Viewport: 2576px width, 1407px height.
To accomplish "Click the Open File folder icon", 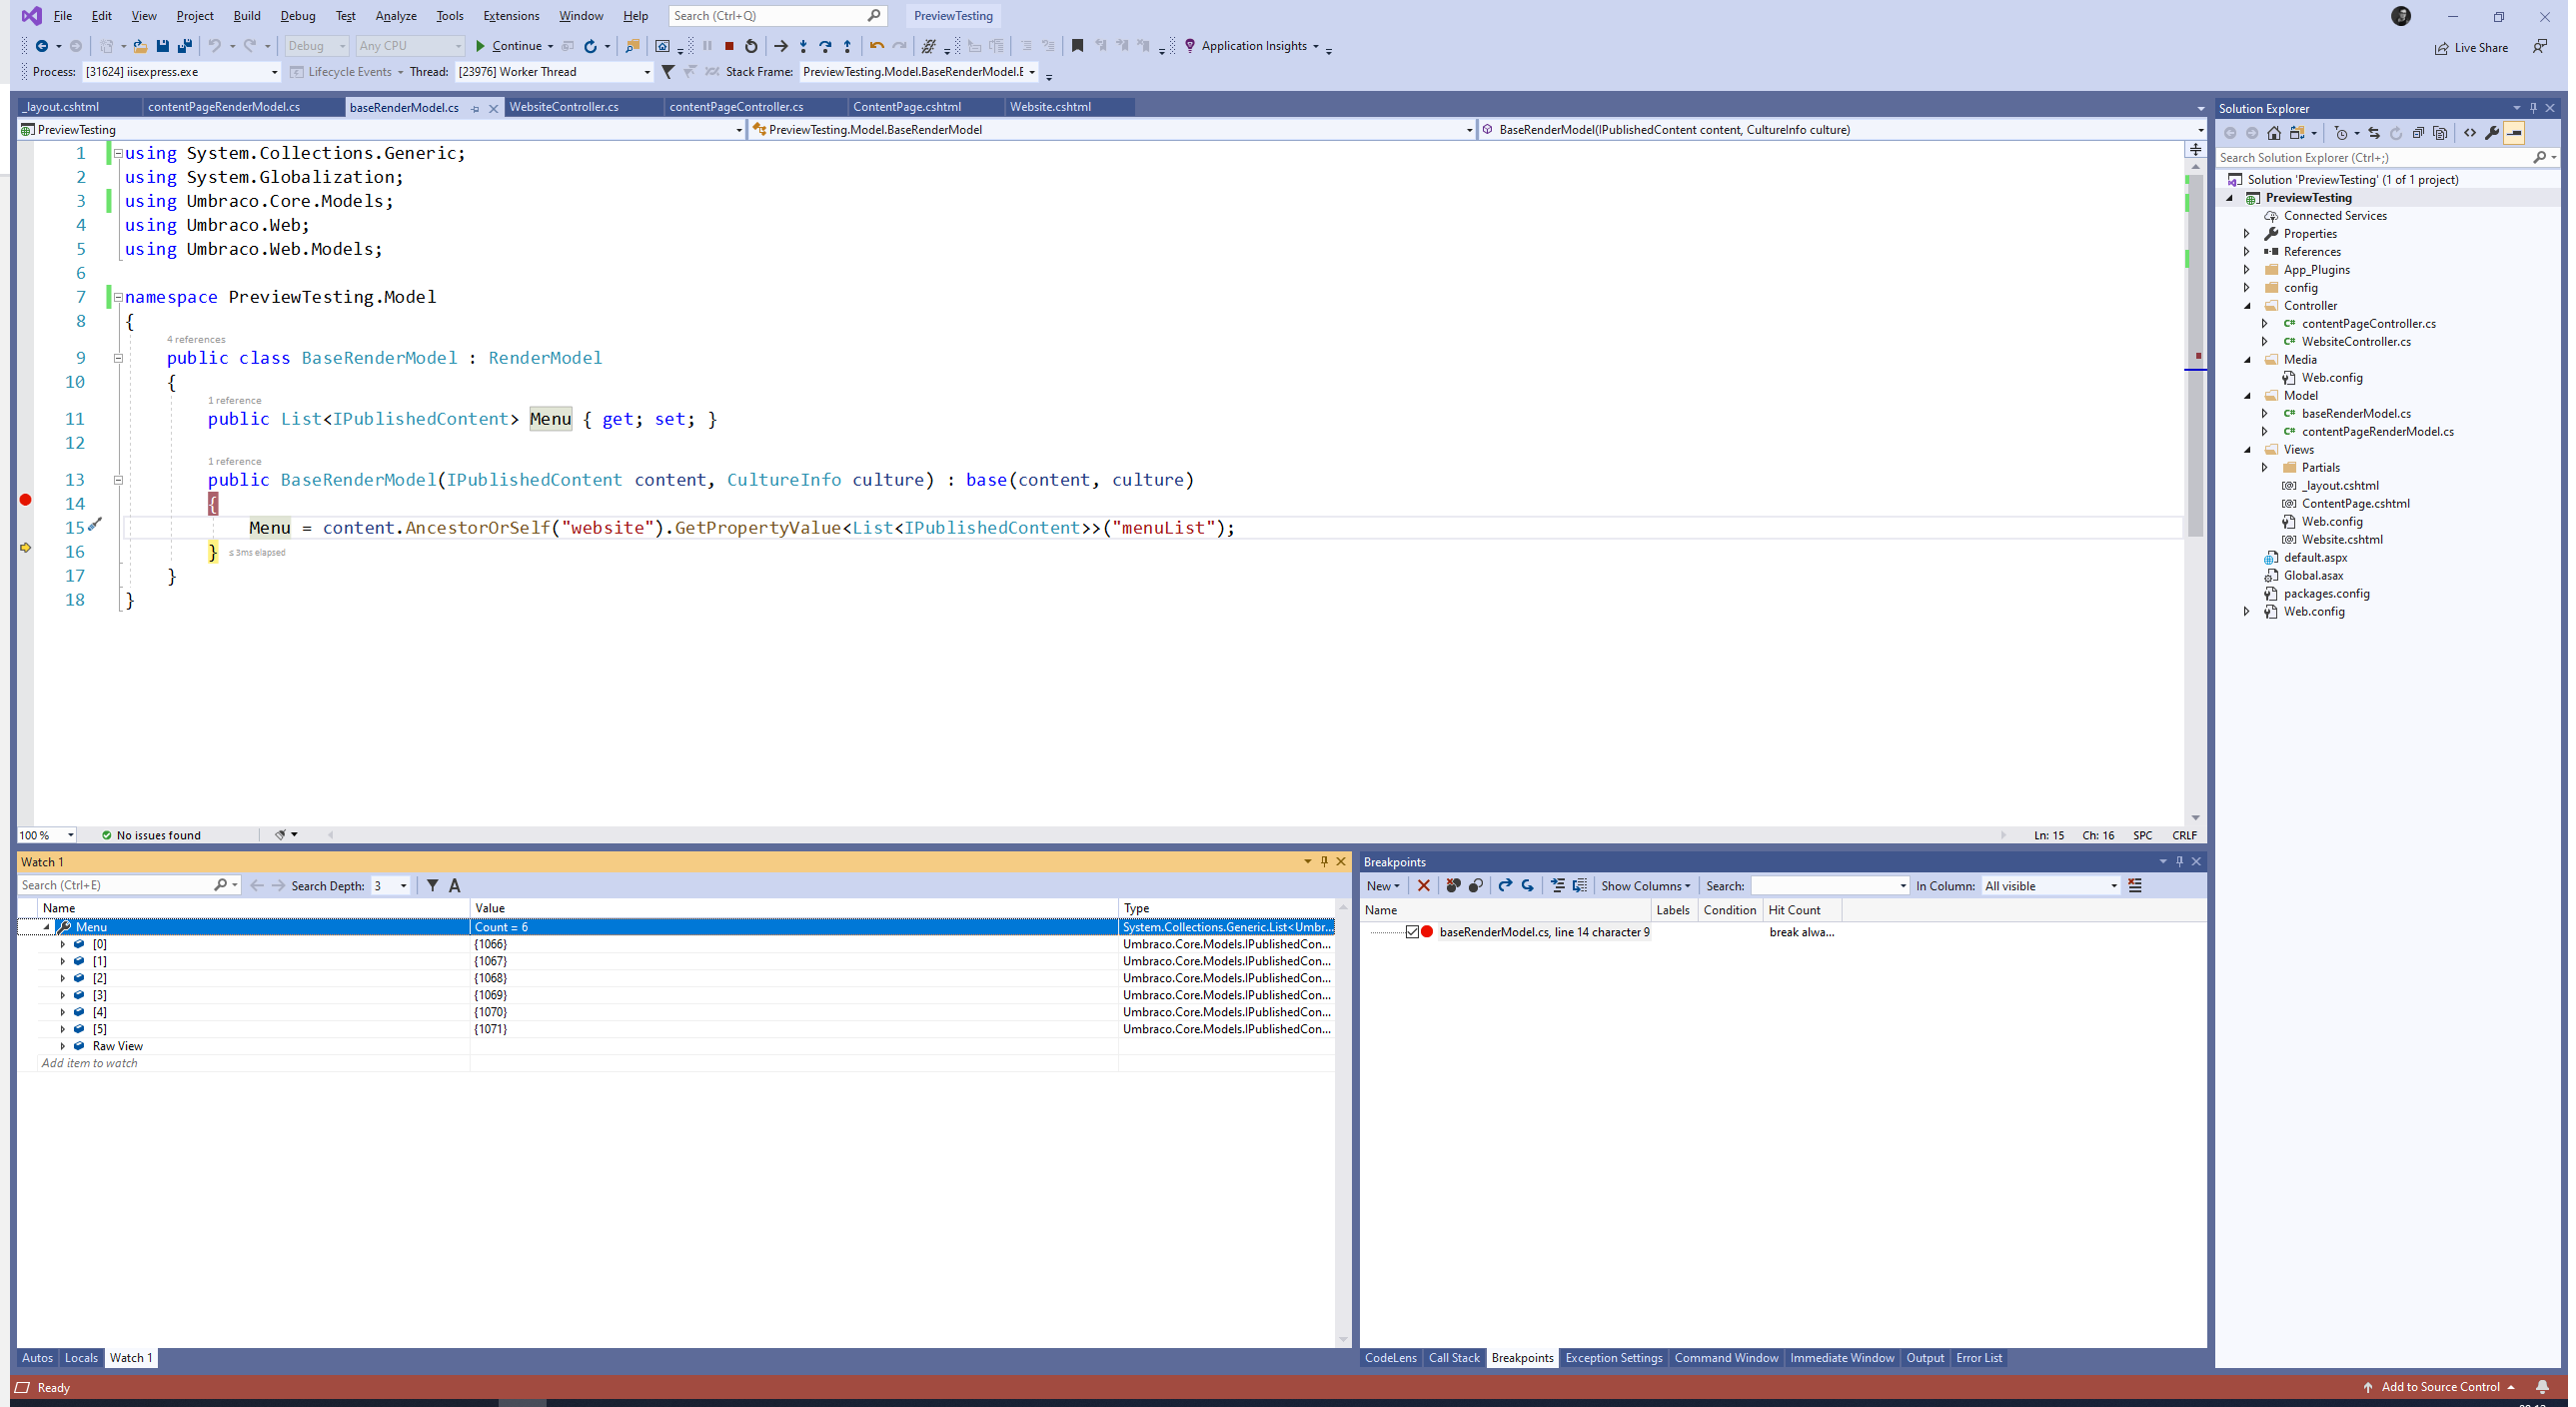I will pyautogui.click(x=140, y=46).
